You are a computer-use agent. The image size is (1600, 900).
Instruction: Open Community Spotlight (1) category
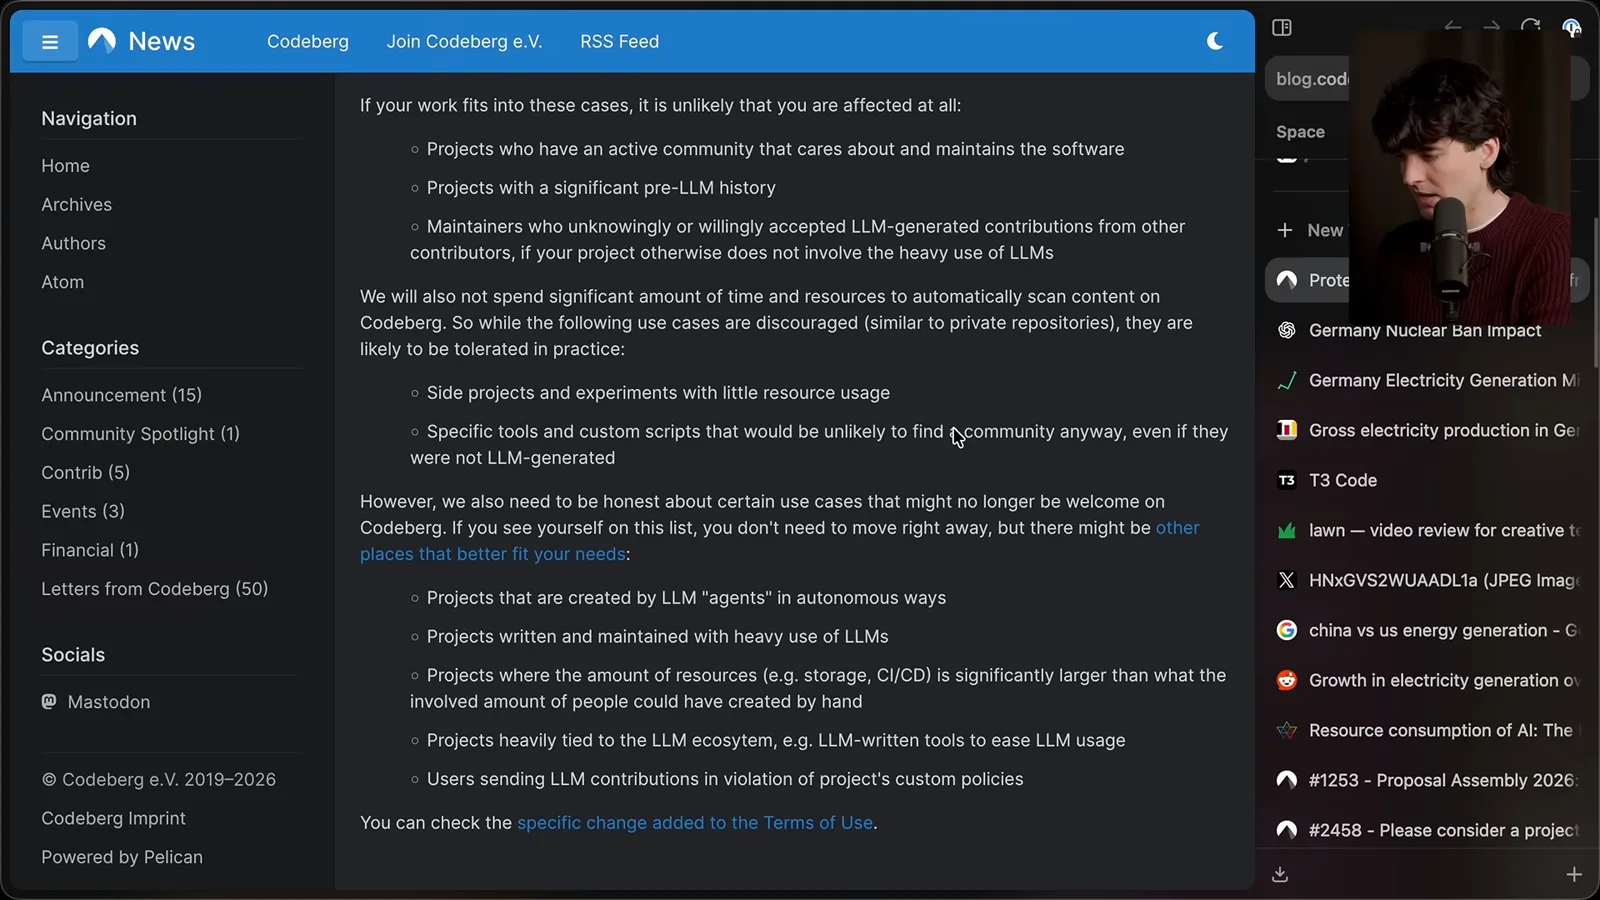point(140,434)
